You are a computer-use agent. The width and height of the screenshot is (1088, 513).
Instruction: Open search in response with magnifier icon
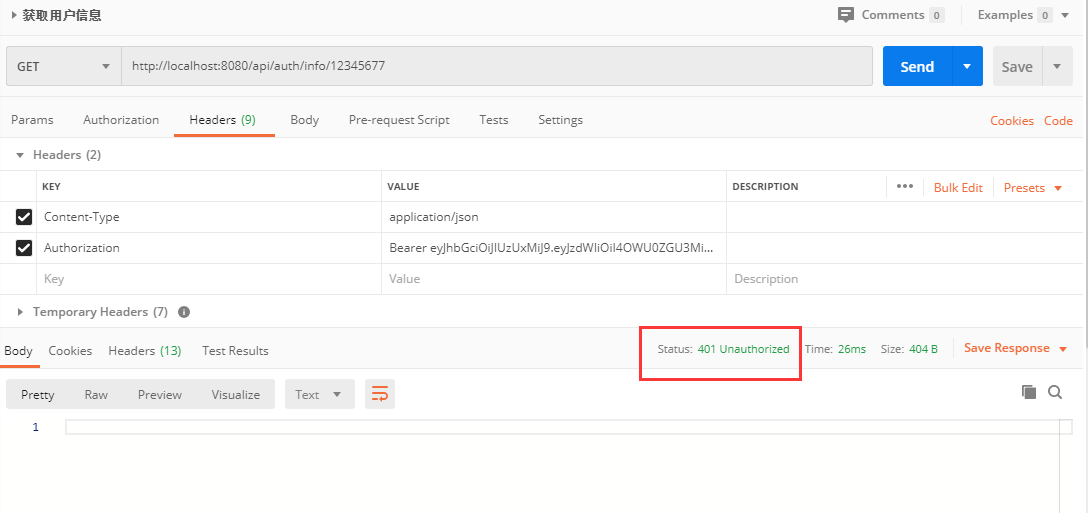click(1055, 392)
